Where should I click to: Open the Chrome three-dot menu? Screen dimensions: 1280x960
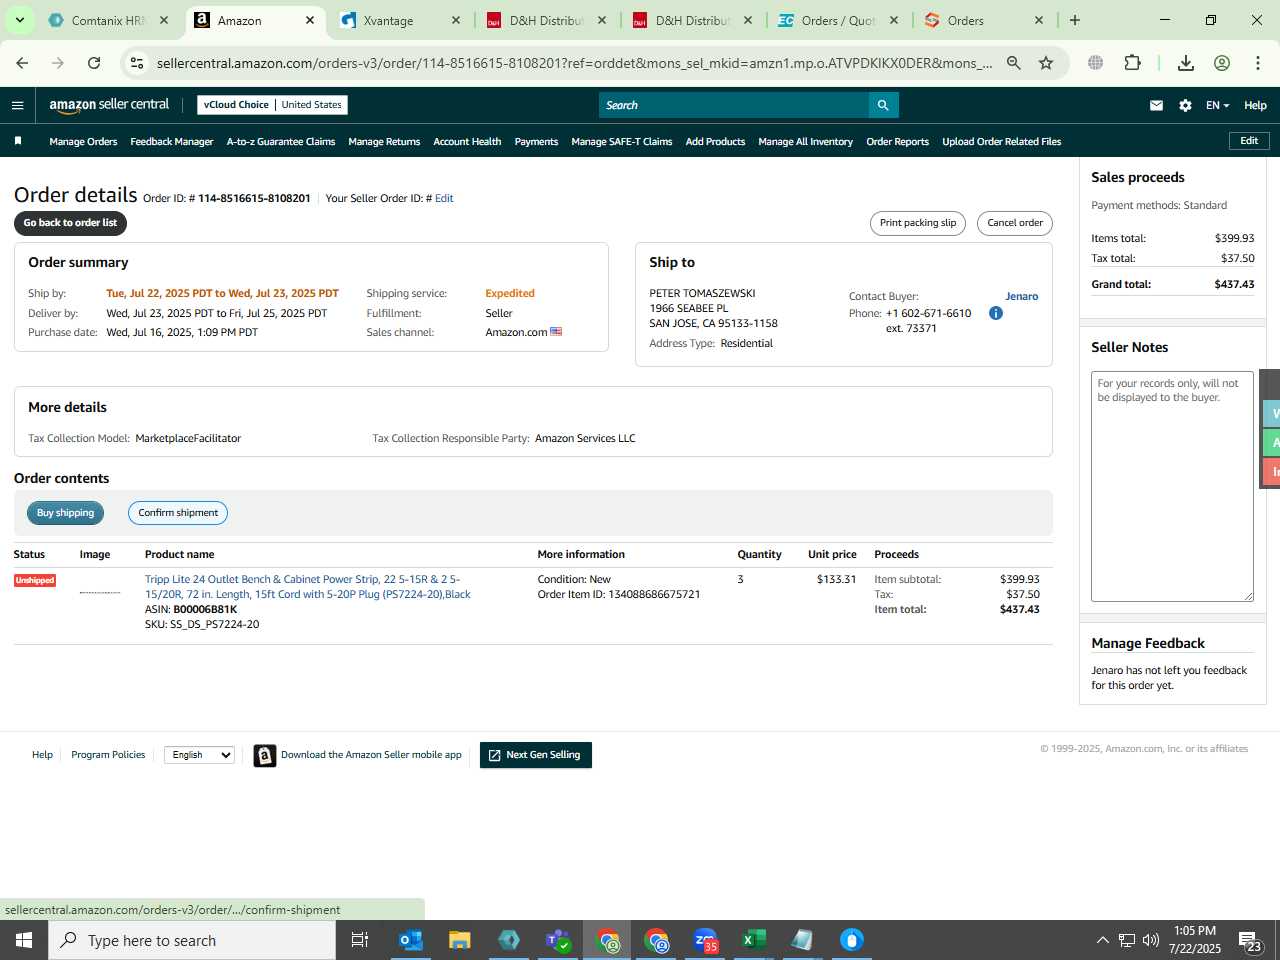1258,63
